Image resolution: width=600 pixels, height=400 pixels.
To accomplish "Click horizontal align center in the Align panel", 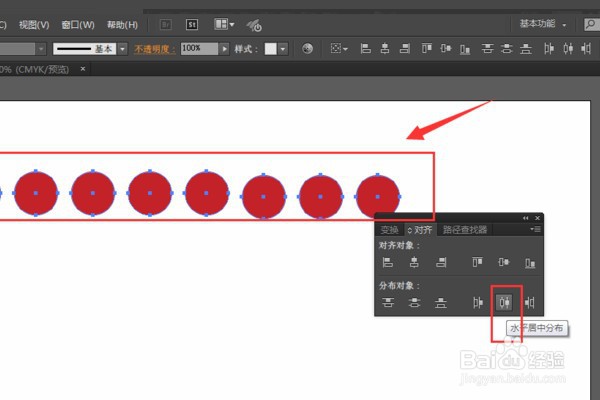I will [x=414, y=262].
